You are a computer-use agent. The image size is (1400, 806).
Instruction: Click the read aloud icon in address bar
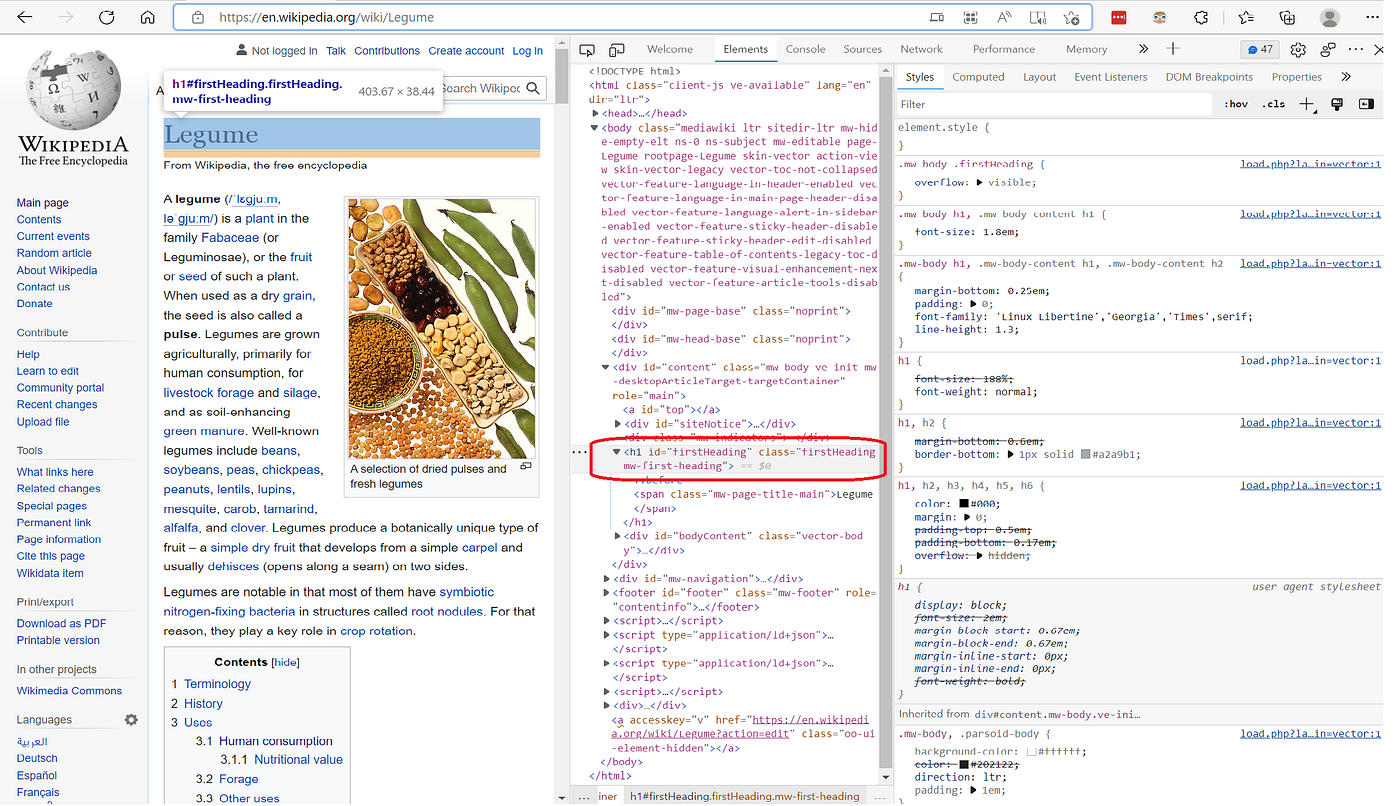pos(1004,17)
